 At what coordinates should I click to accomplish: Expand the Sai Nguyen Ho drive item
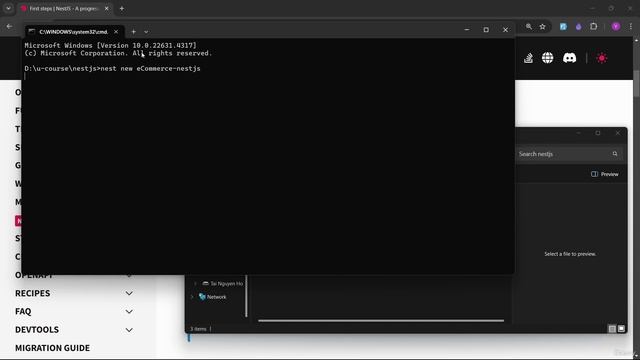tap(196, 283)
